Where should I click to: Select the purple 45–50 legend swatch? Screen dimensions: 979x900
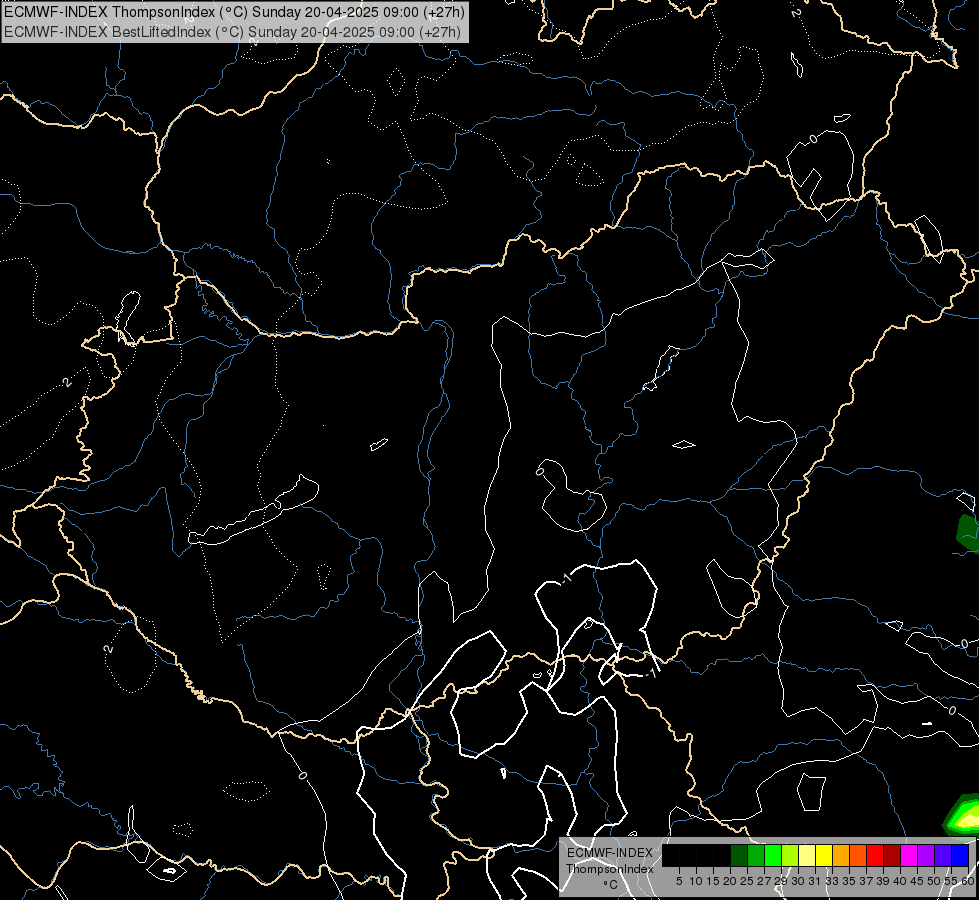(926, 855)
